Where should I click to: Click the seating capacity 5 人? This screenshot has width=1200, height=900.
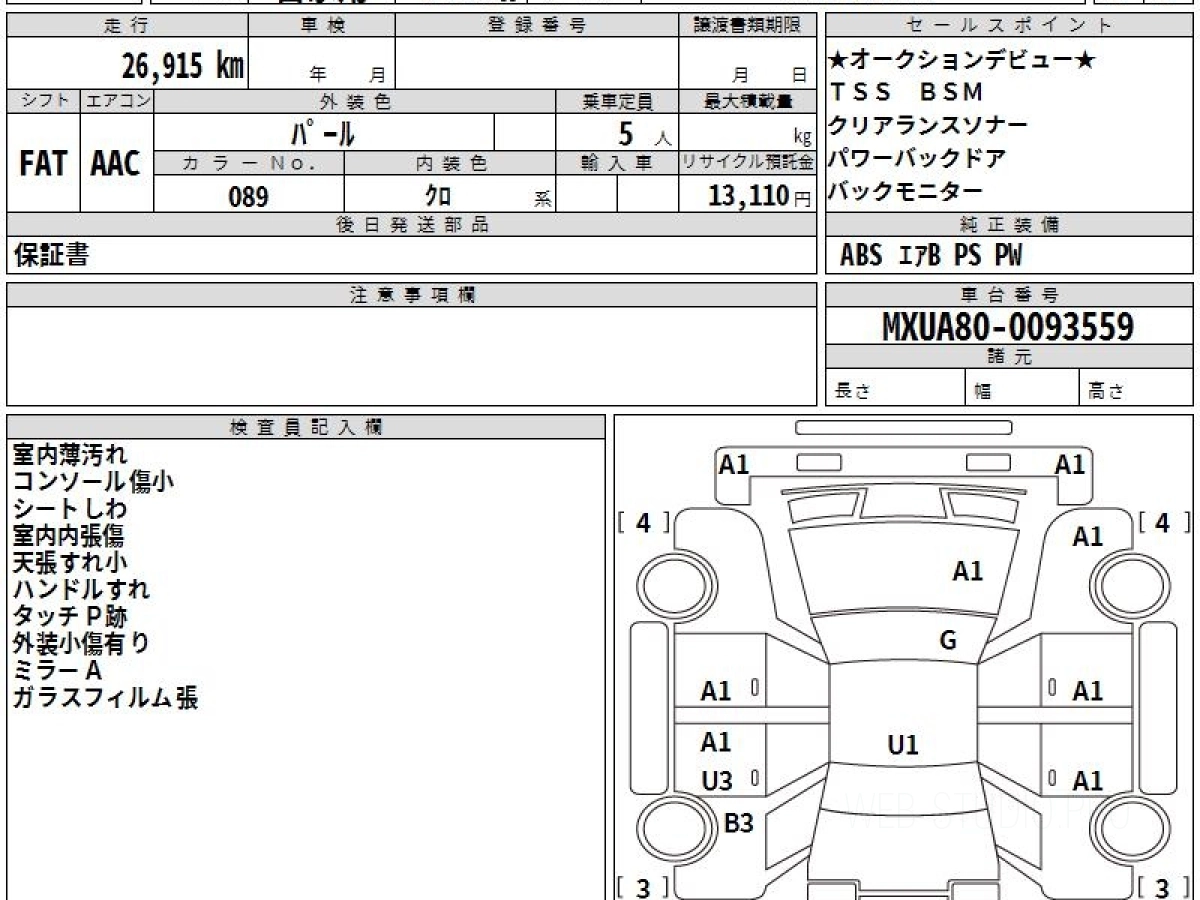(644, 133)
